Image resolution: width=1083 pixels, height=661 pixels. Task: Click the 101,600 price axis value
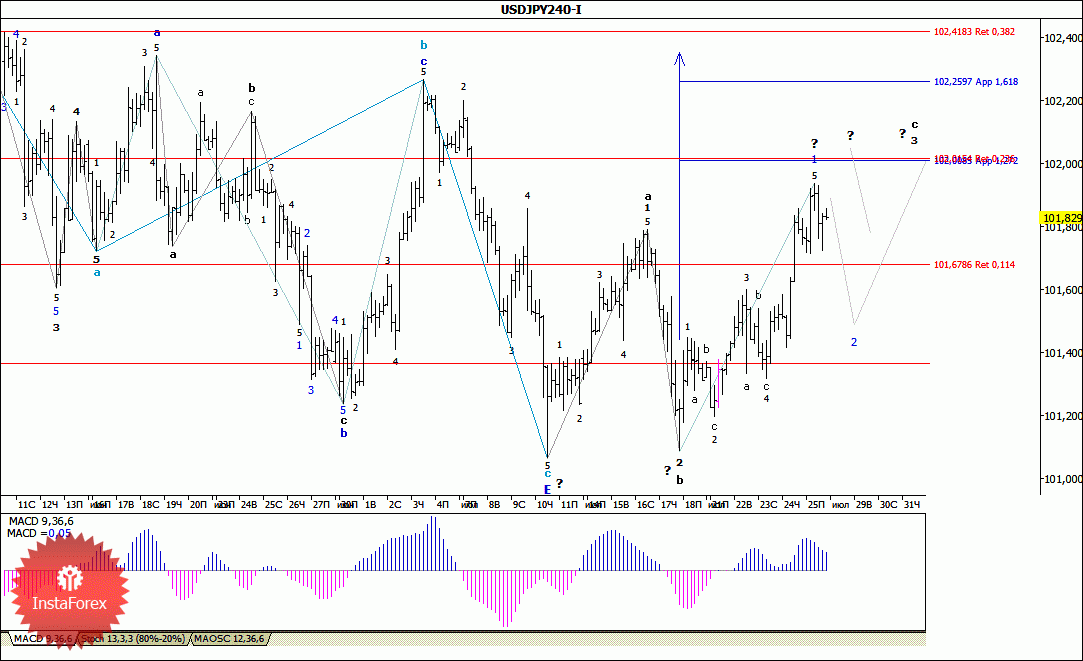[1062, 290]
